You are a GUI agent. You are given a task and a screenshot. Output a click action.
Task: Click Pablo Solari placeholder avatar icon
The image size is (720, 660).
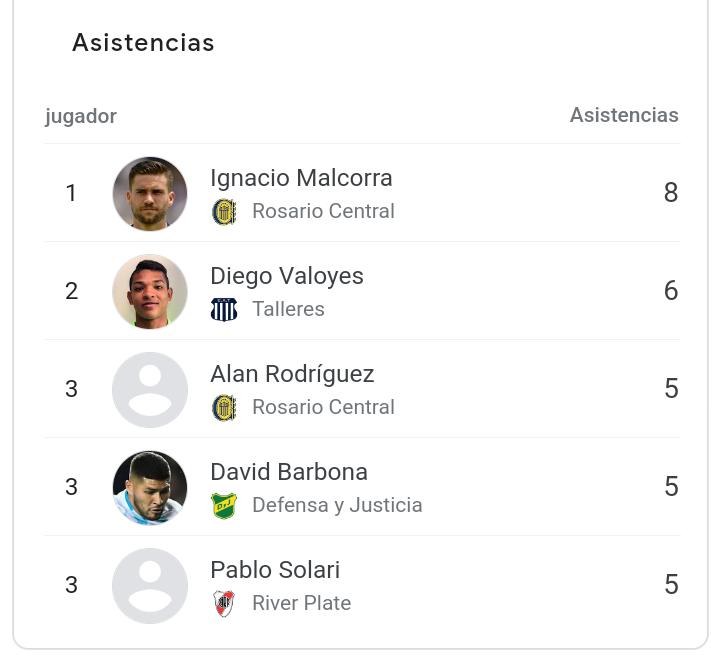coord(150,586)
